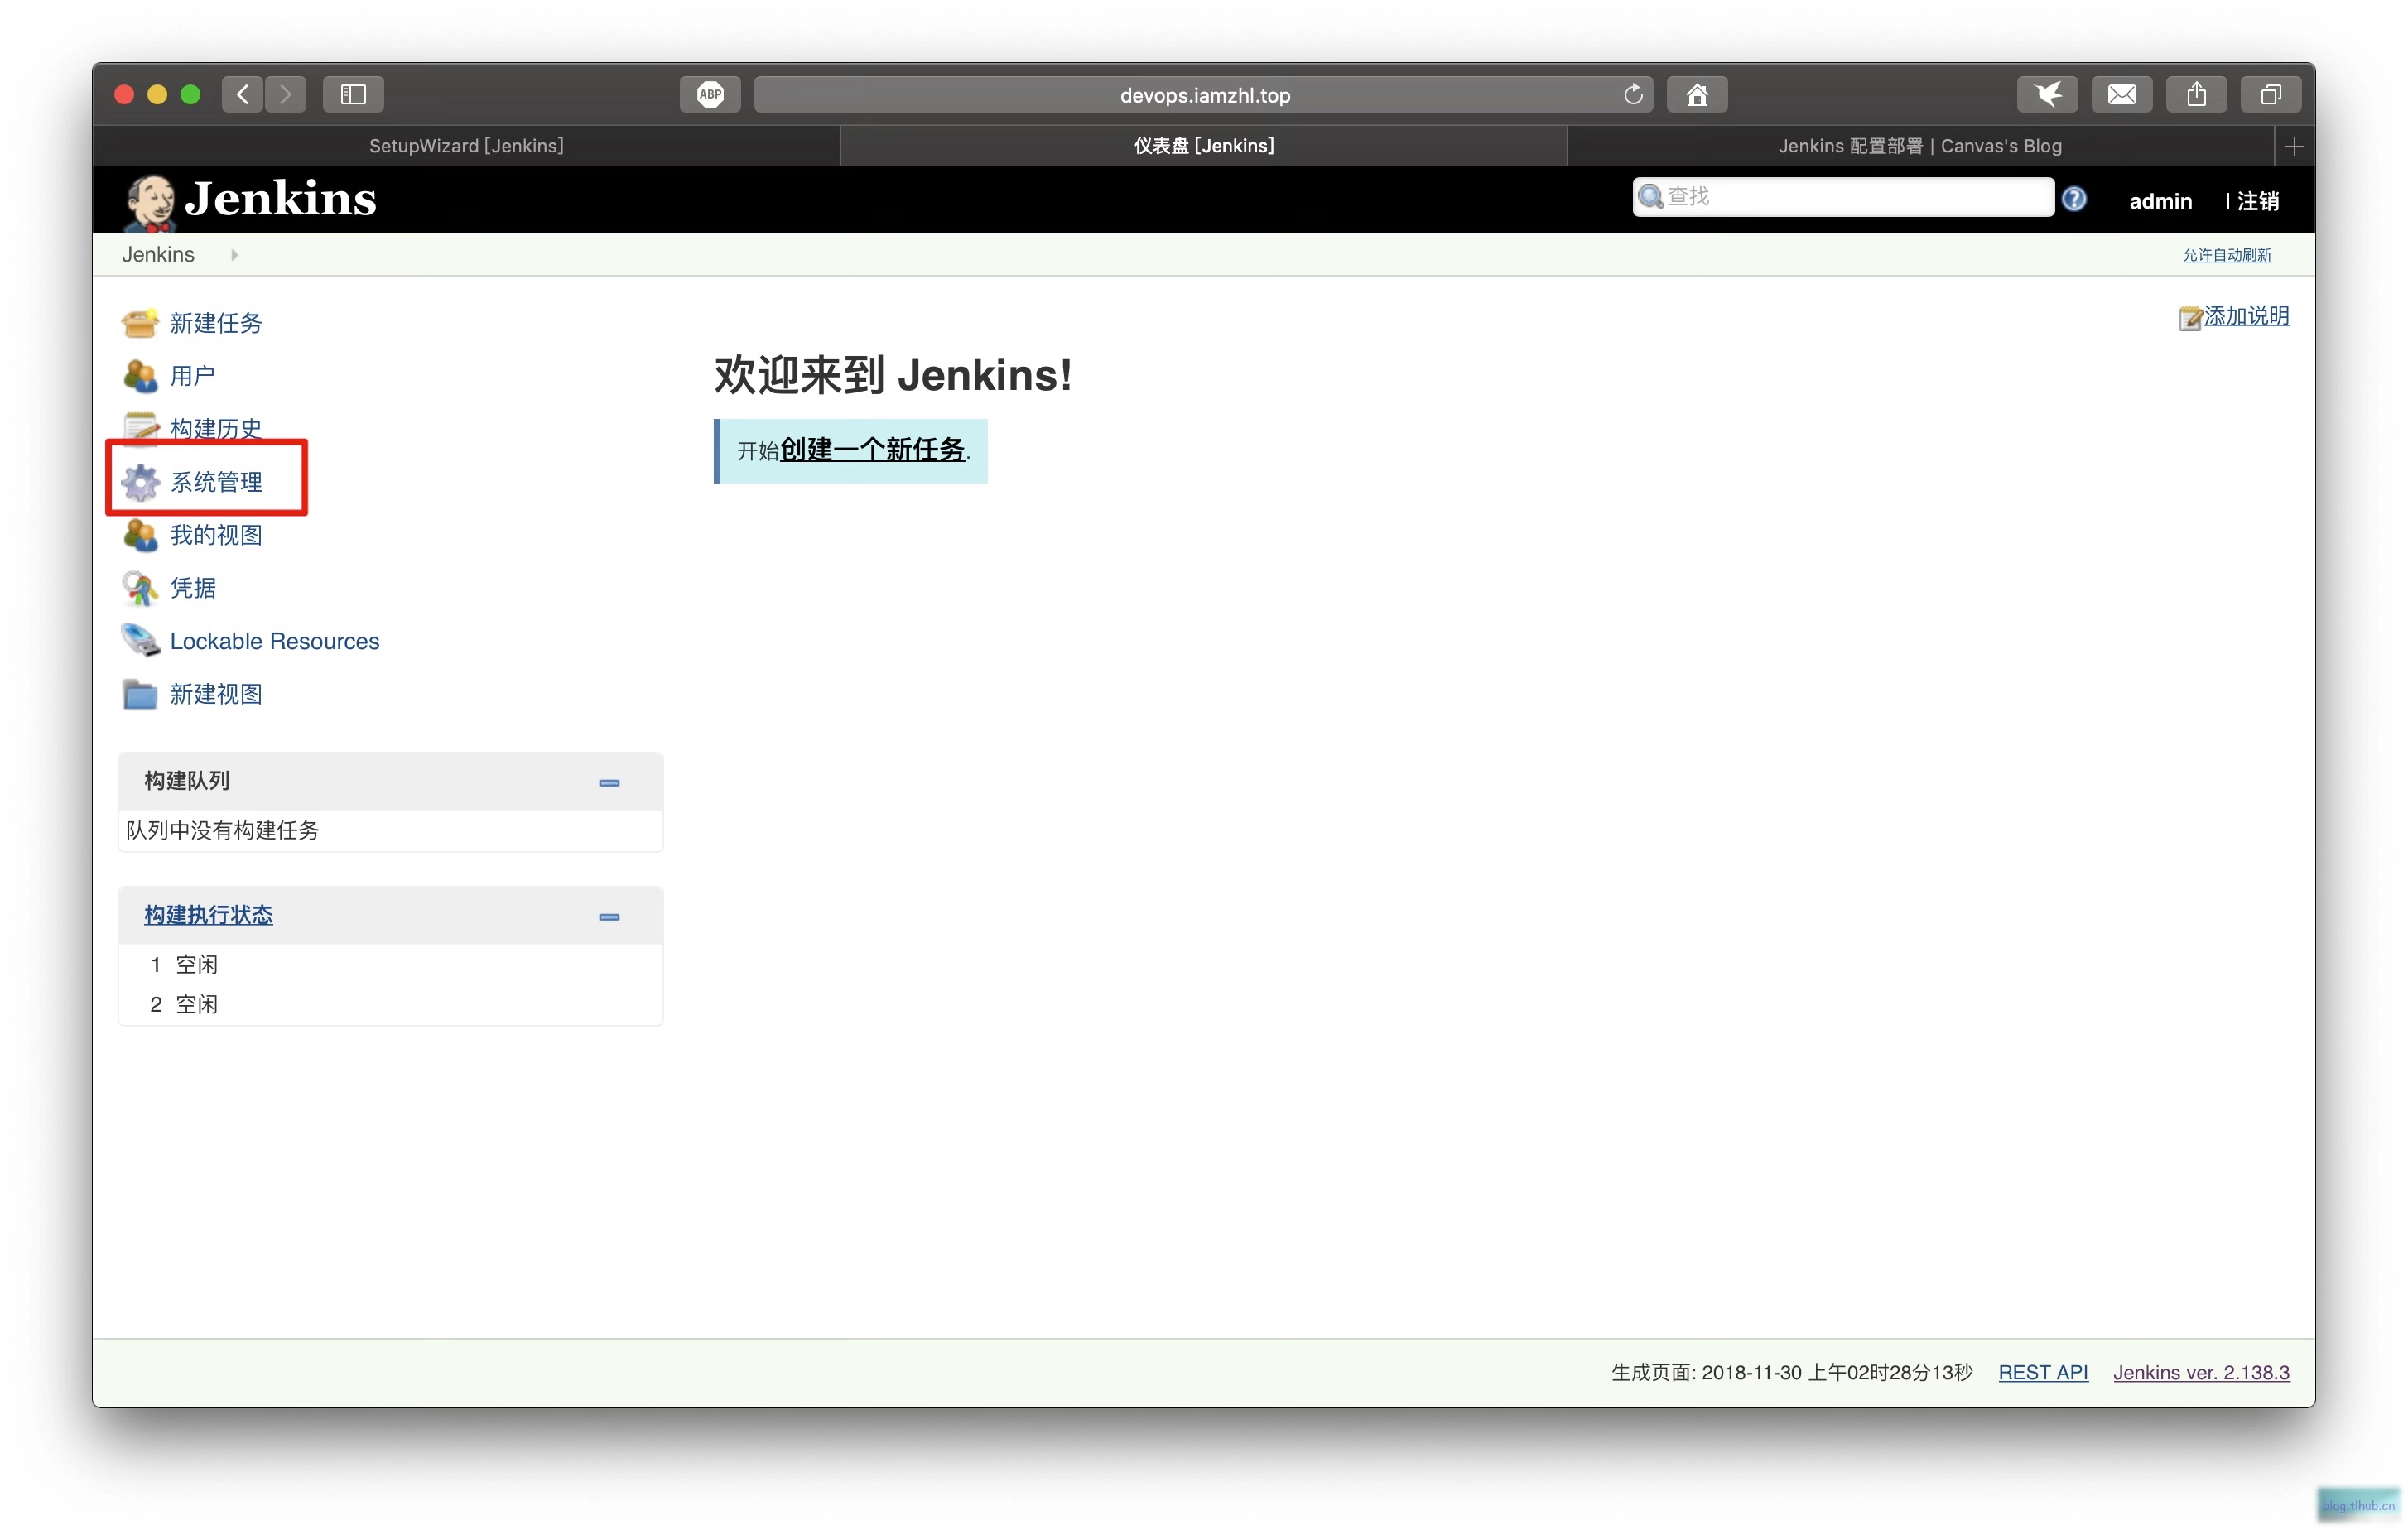The height and width of the screenshot is (1530, 2408).
Task: Collapse the Build Executor Status (构建执行状态) panel
Action: [x=609, y=917]
